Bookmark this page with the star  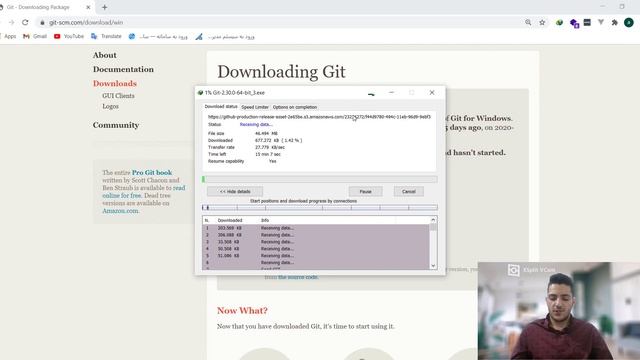pos(542,22)
